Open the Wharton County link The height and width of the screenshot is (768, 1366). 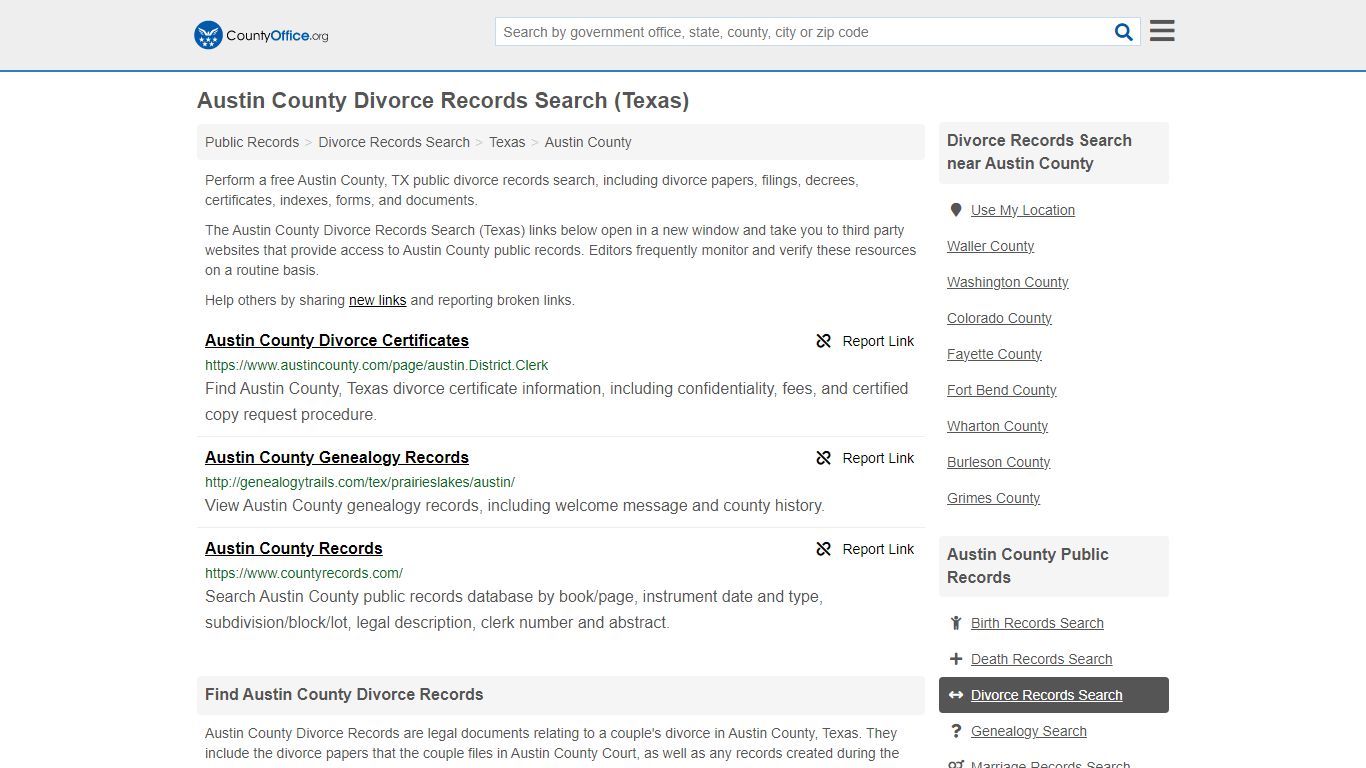pos(997,426)
